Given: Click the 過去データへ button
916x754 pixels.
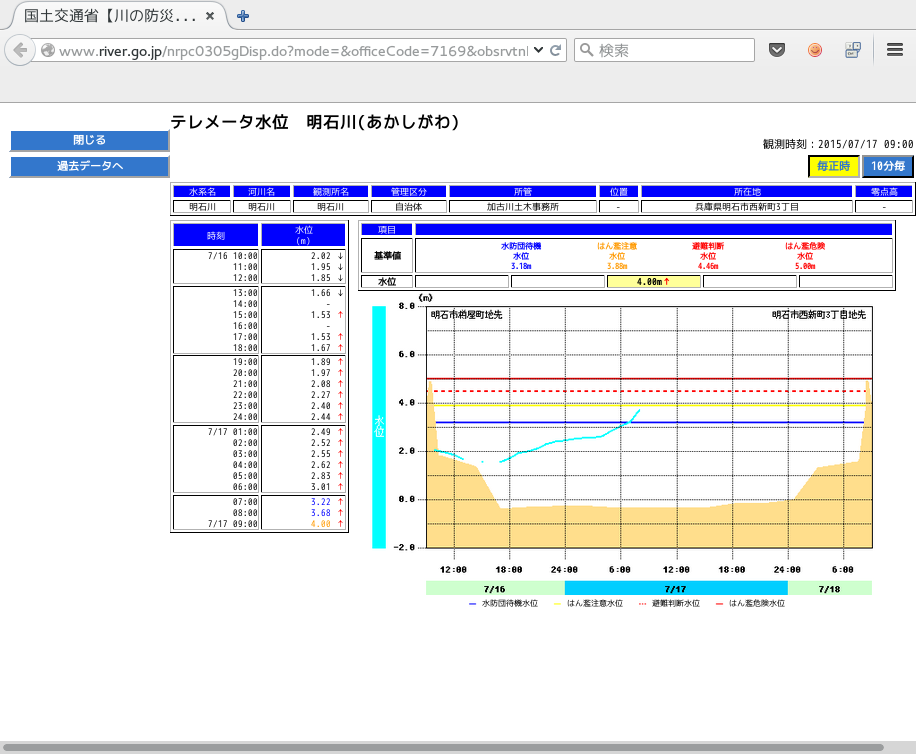Looking at the screenshot, I should tap(89, 166).
